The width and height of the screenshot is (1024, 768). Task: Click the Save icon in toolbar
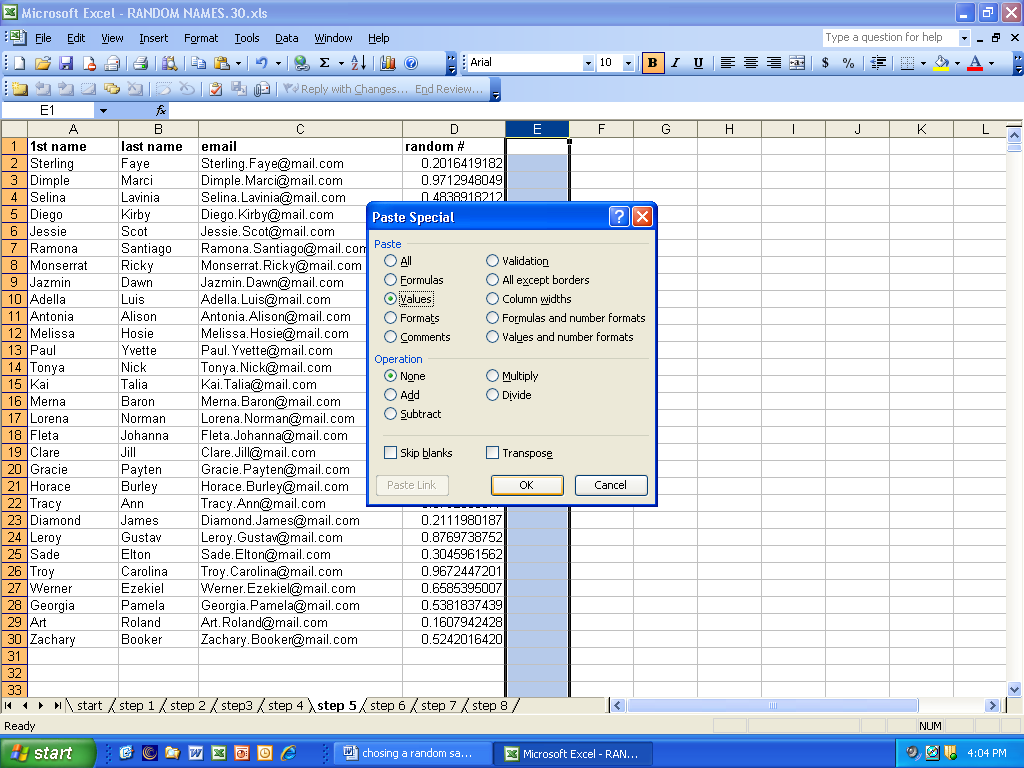[66, 63]
